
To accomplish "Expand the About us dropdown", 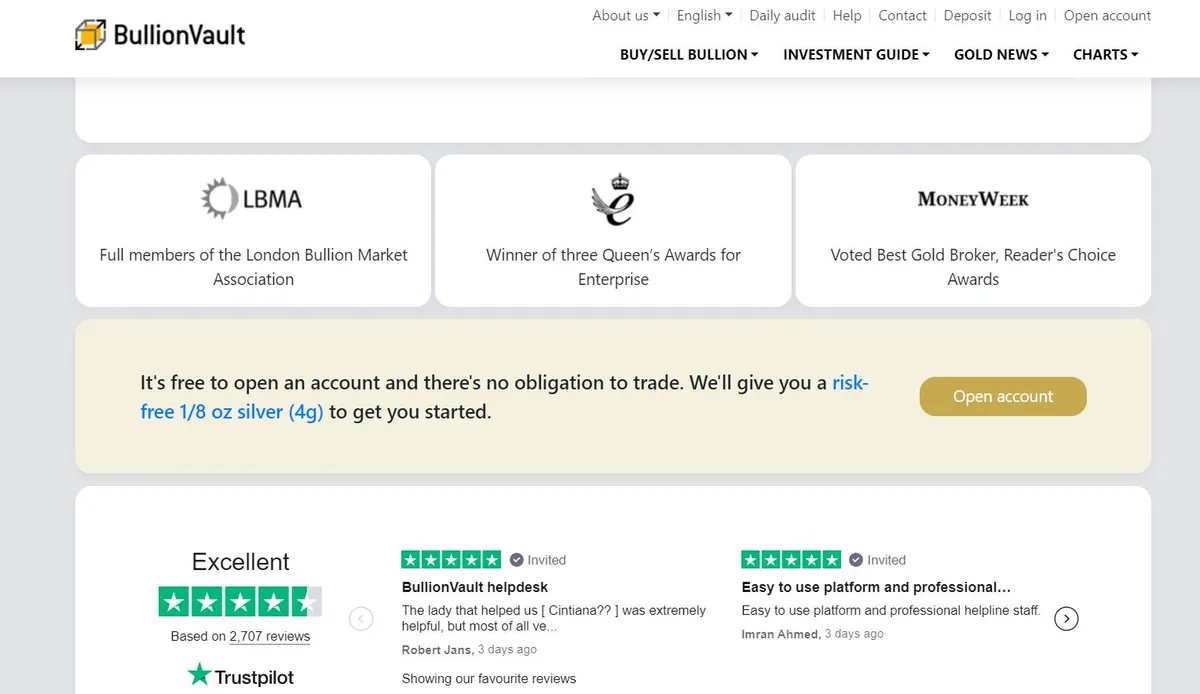I will (626, 15).
